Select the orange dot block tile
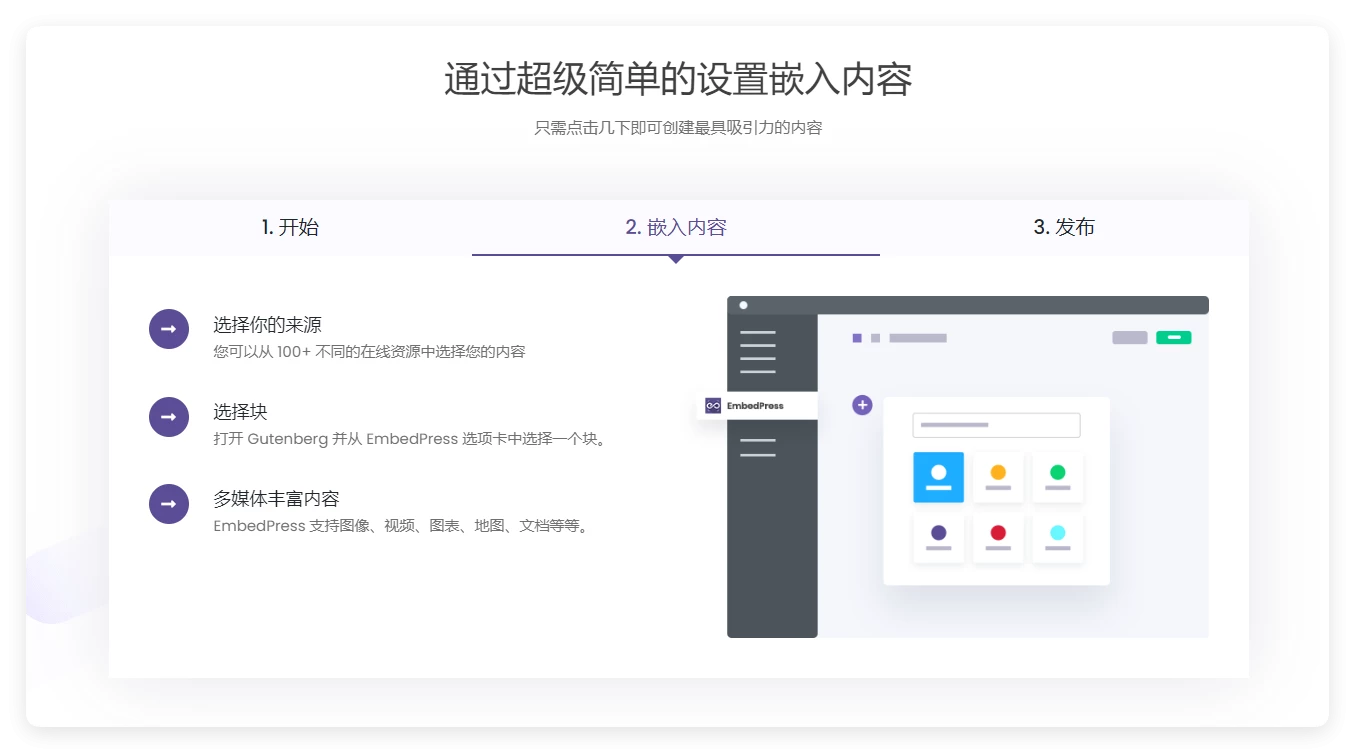 coord(998,477)
